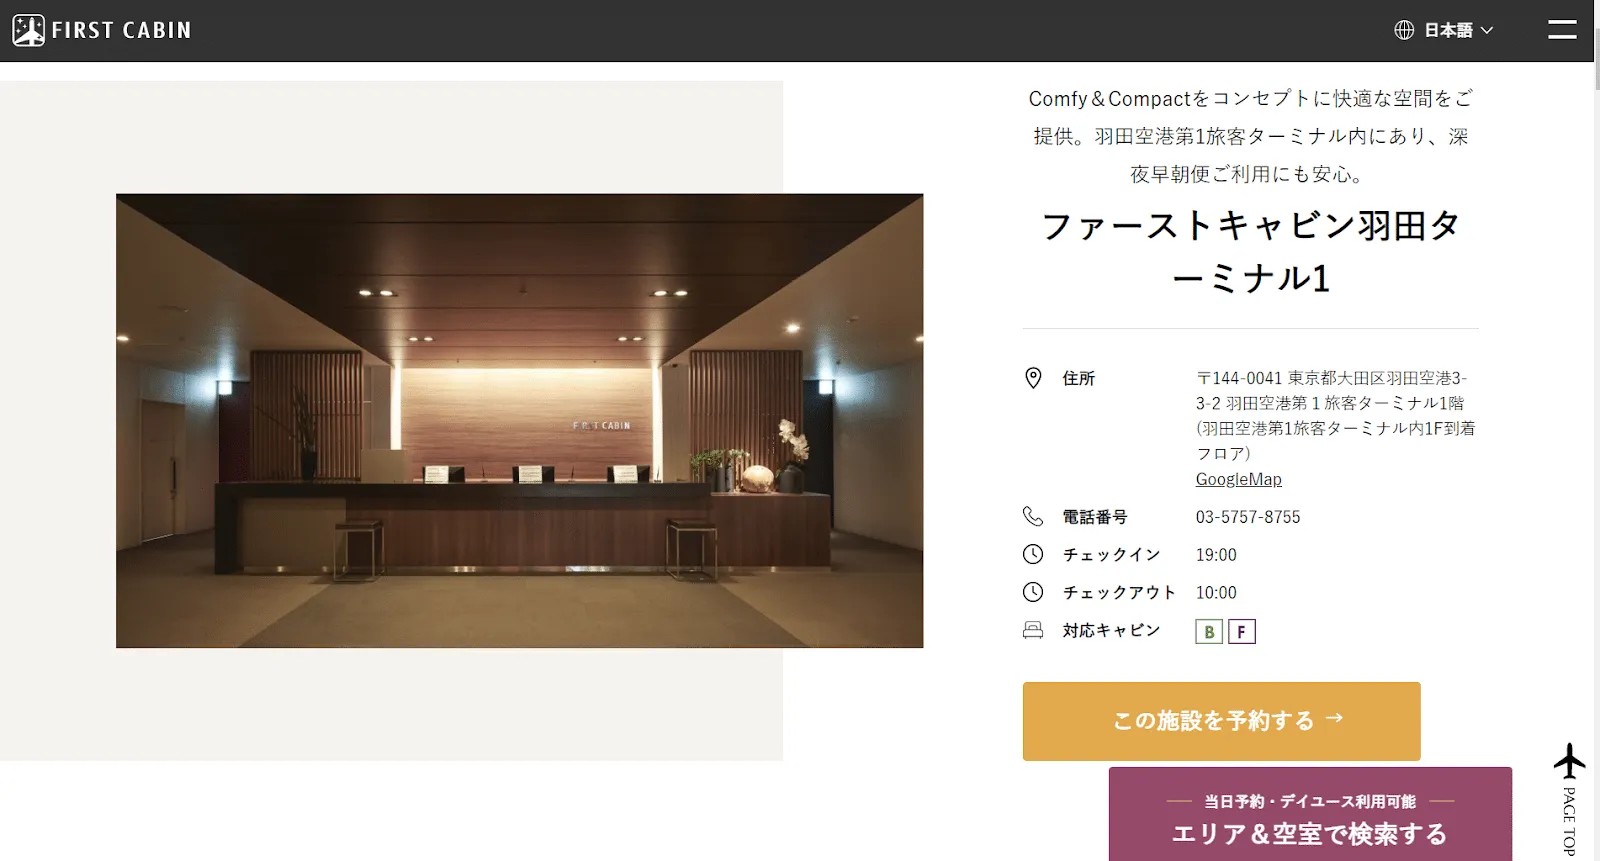
Task: Click the location pin icon beside 住所
Action: click(1033, 378)
